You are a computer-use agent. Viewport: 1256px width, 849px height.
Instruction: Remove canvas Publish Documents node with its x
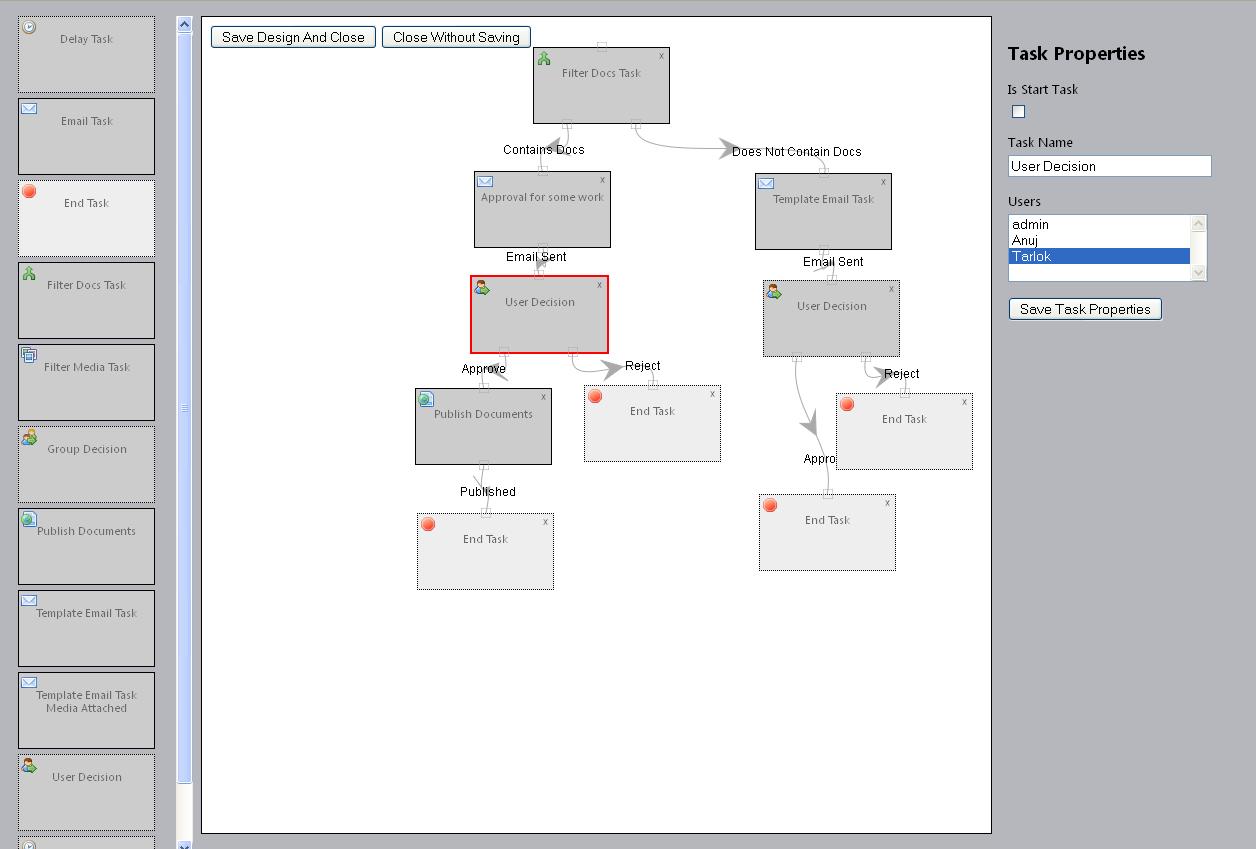click(544, 397)
